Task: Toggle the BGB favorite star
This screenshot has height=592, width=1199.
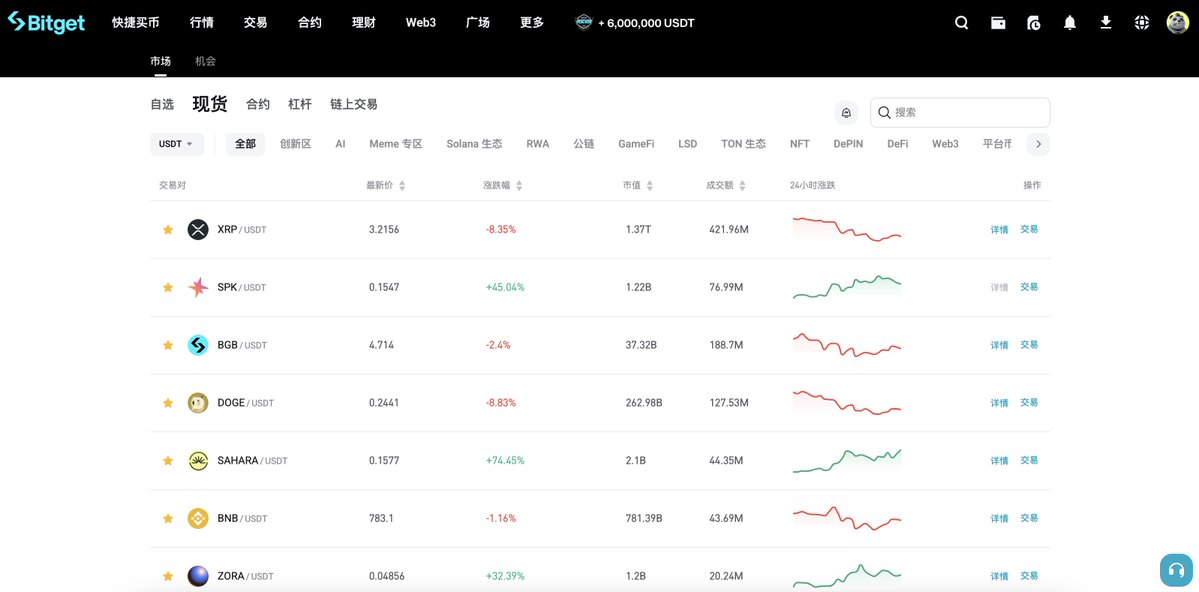Action: (x=168, y=345)
